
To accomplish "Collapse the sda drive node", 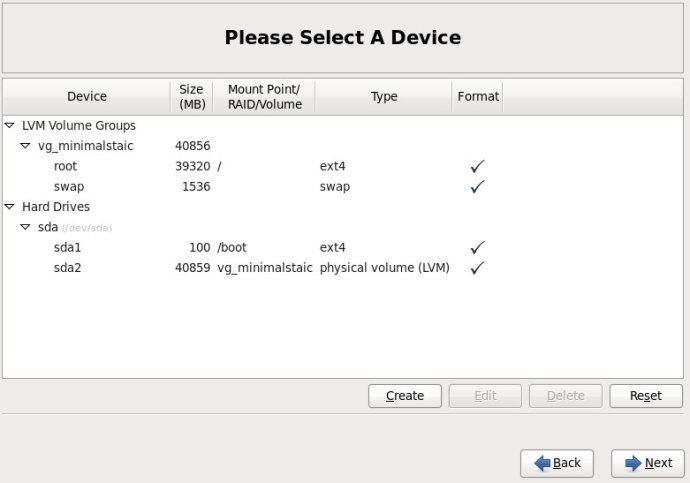I will coord(25,227).
